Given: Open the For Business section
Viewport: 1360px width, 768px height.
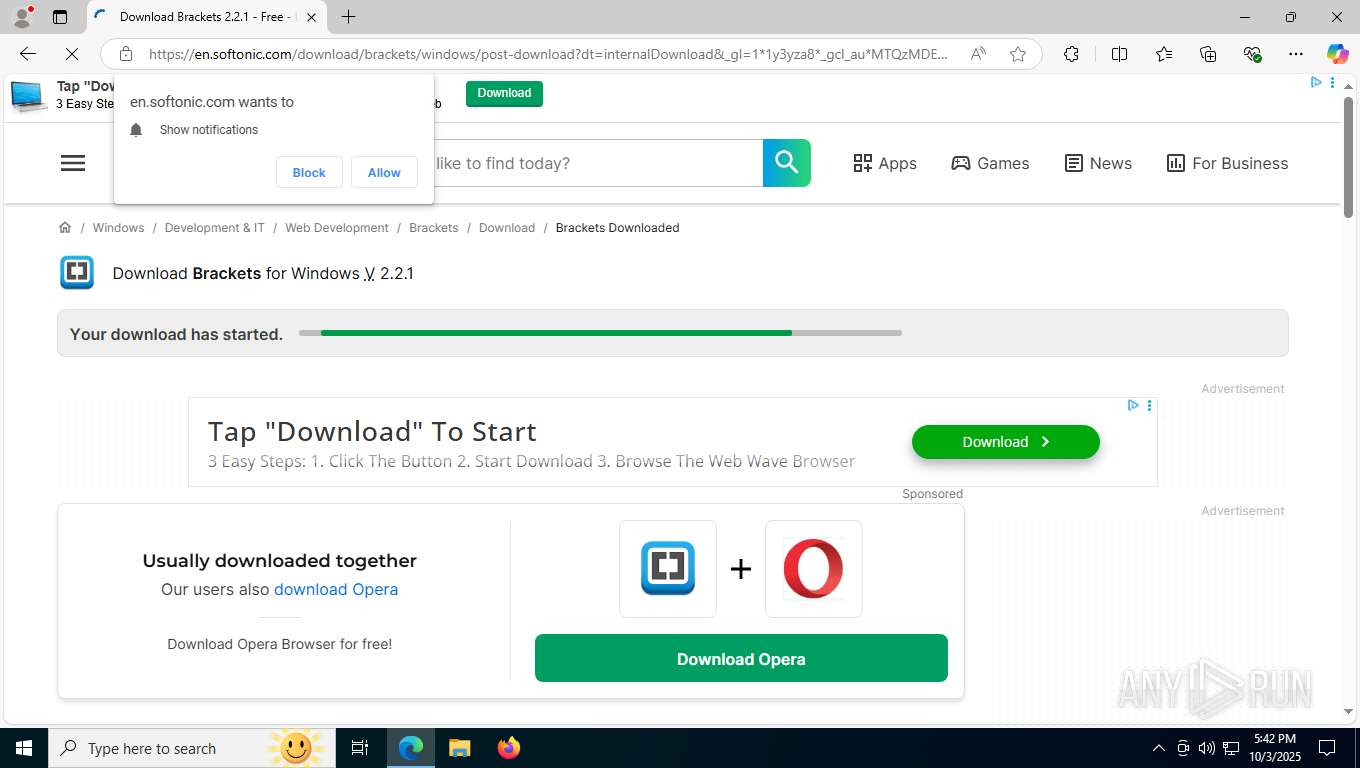Looking at the screenshot, I should [1227, 163].
